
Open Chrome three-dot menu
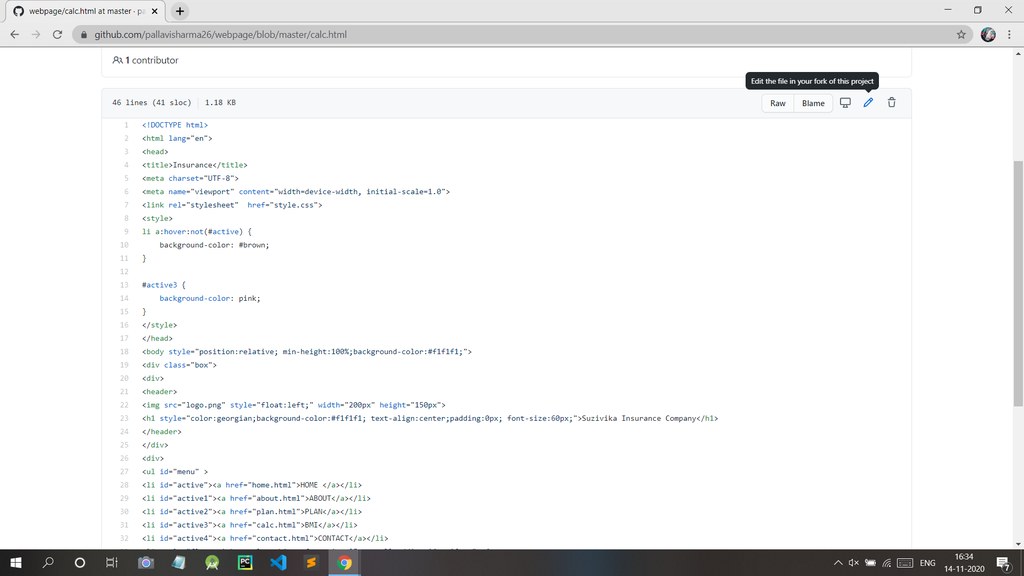pos(1010,35)
